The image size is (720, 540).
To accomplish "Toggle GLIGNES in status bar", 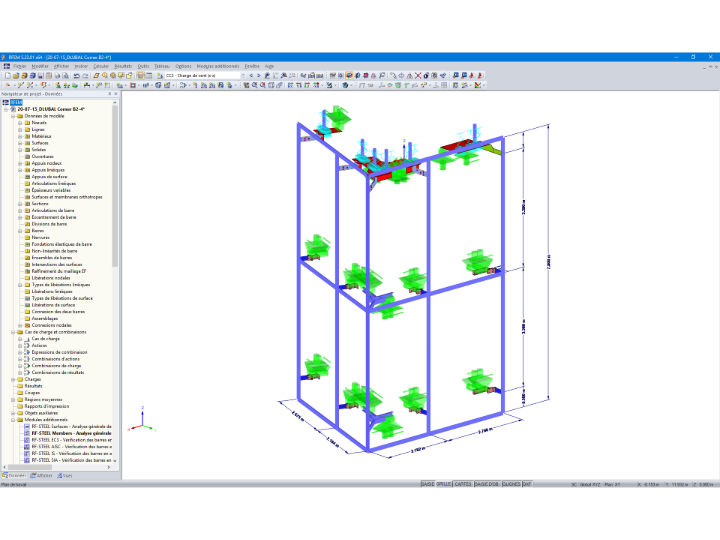I will pos(511,484).
